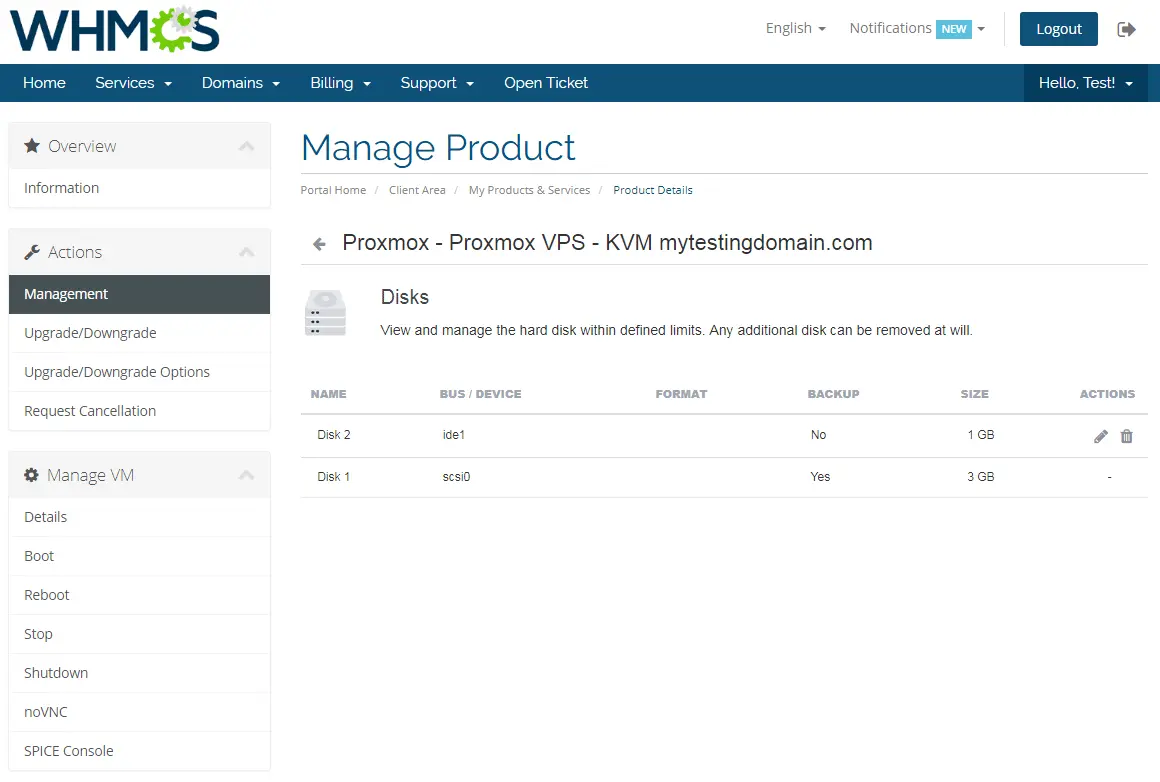Click Boot under Manage VM
Screen dimensions: 1160x782
pos(139,556)
